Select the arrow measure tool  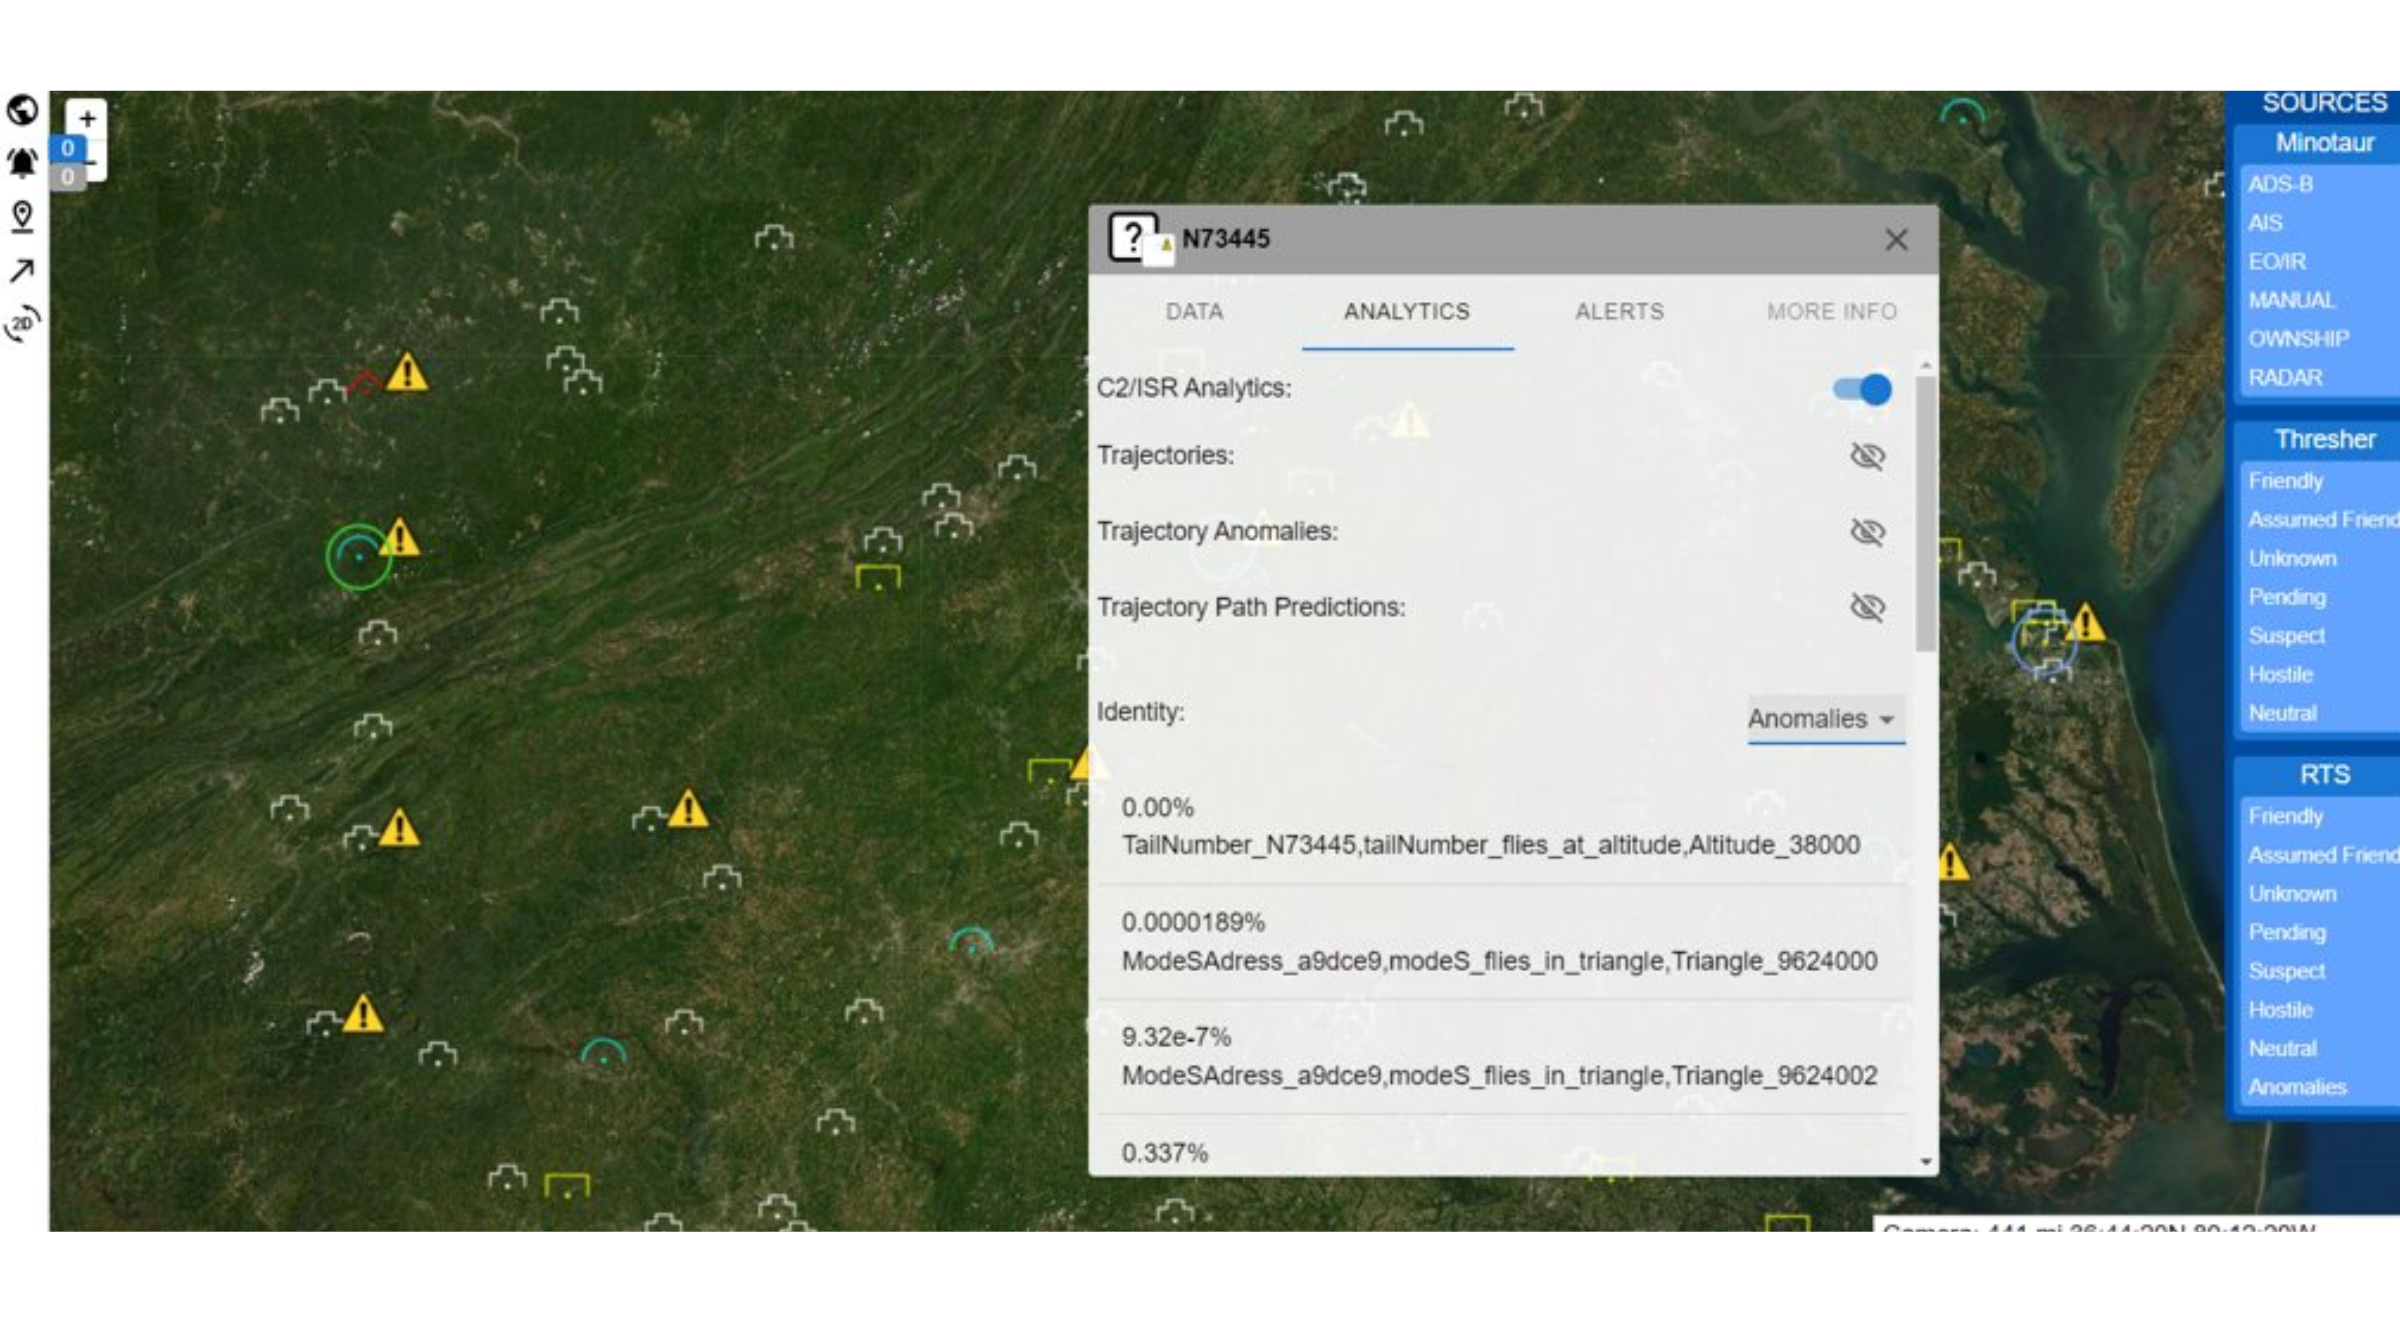pos(22,270)
